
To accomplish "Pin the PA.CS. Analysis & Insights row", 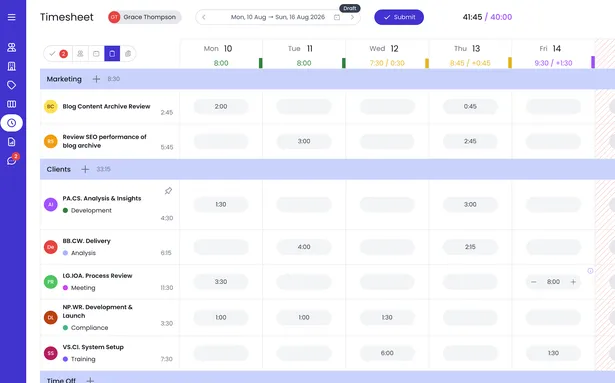I will [168, 191].
